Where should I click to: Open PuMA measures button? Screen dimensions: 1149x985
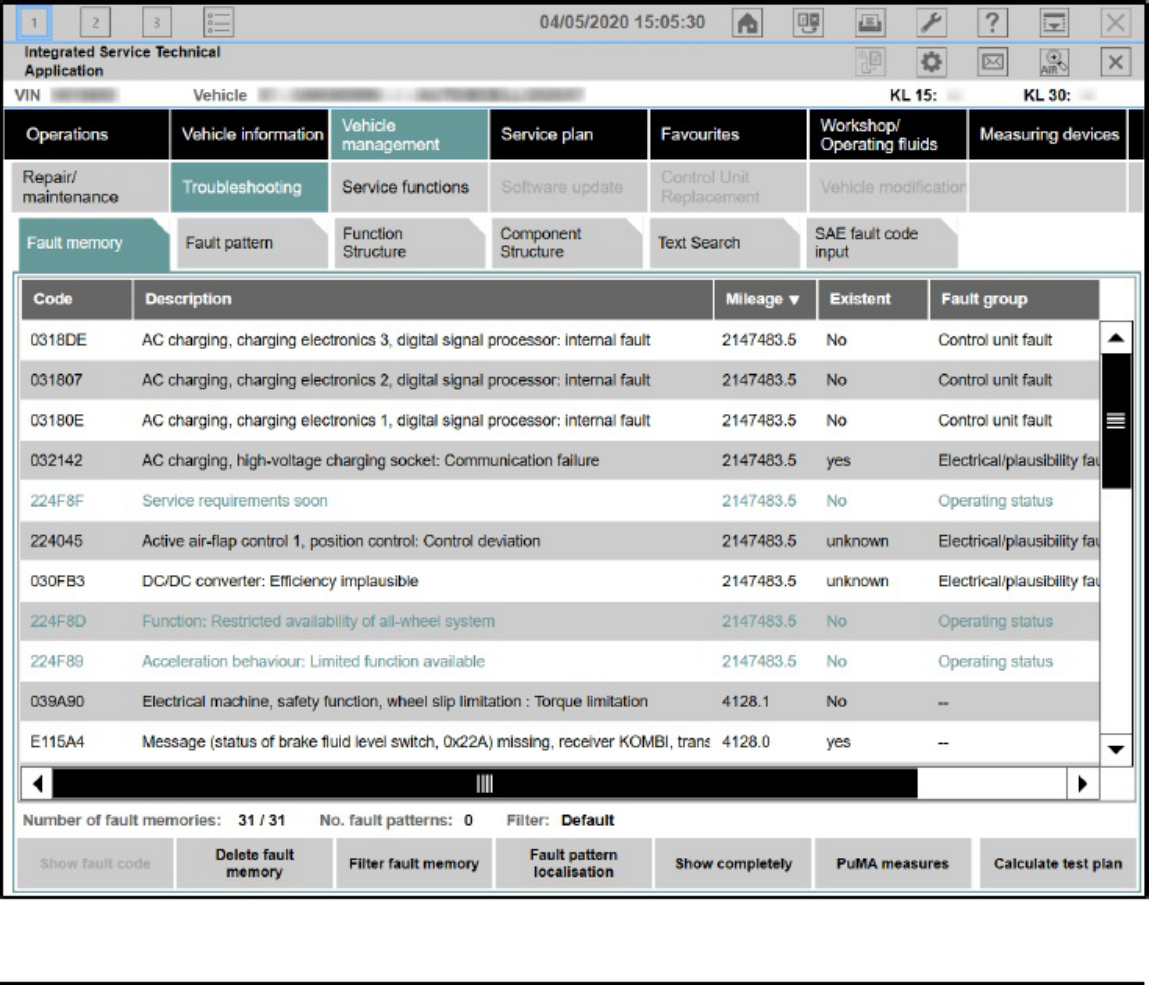point(893,863)
